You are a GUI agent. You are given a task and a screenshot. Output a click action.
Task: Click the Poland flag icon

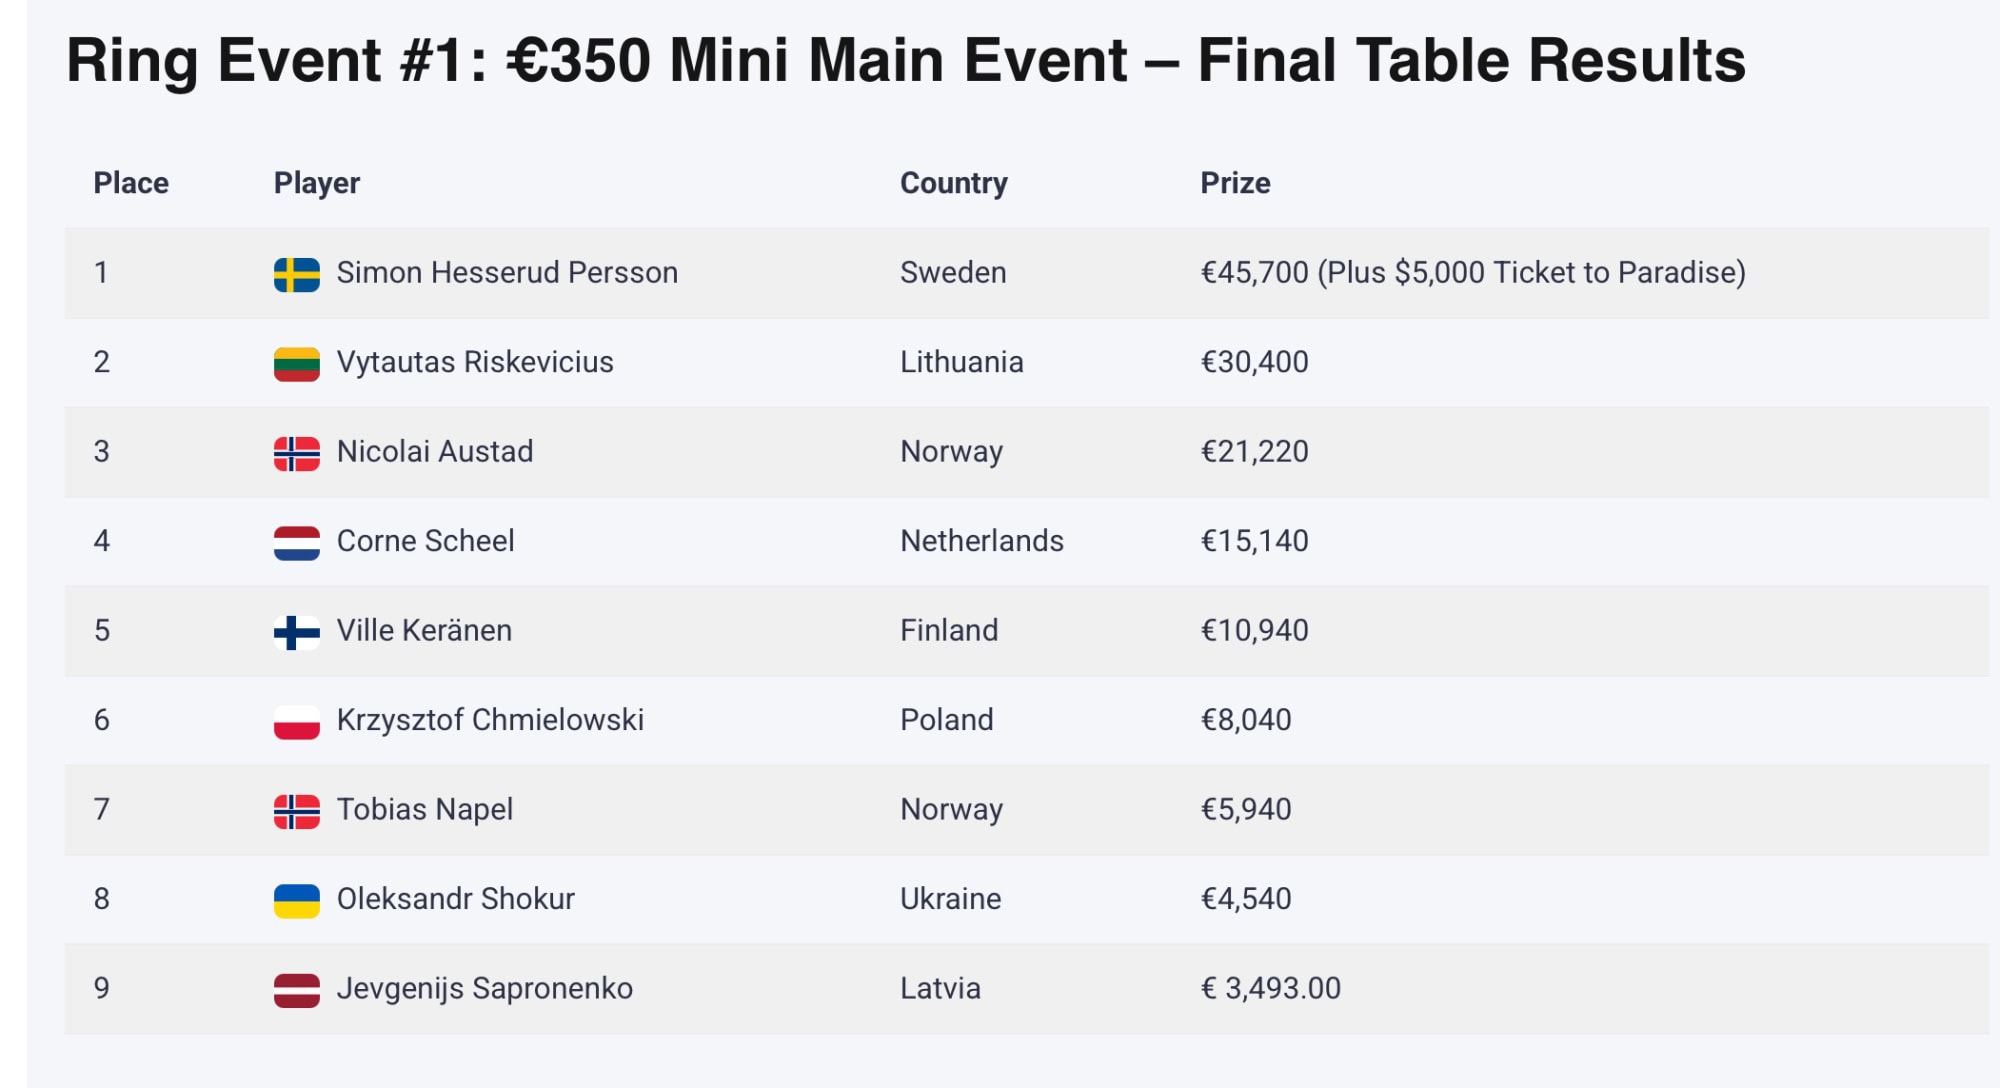[297, 722]
